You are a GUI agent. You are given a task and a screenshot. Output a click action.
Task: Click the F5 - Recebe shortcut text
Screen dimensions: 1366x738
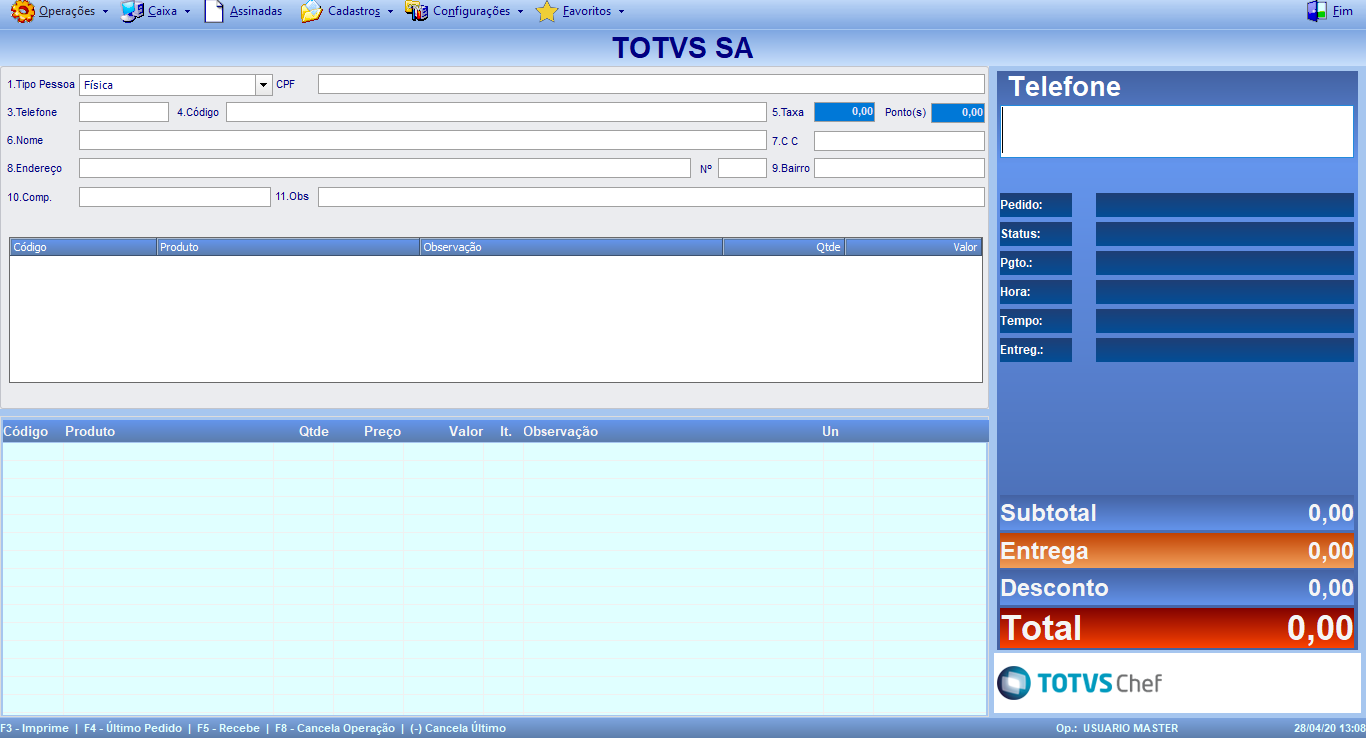pos(228,728)
